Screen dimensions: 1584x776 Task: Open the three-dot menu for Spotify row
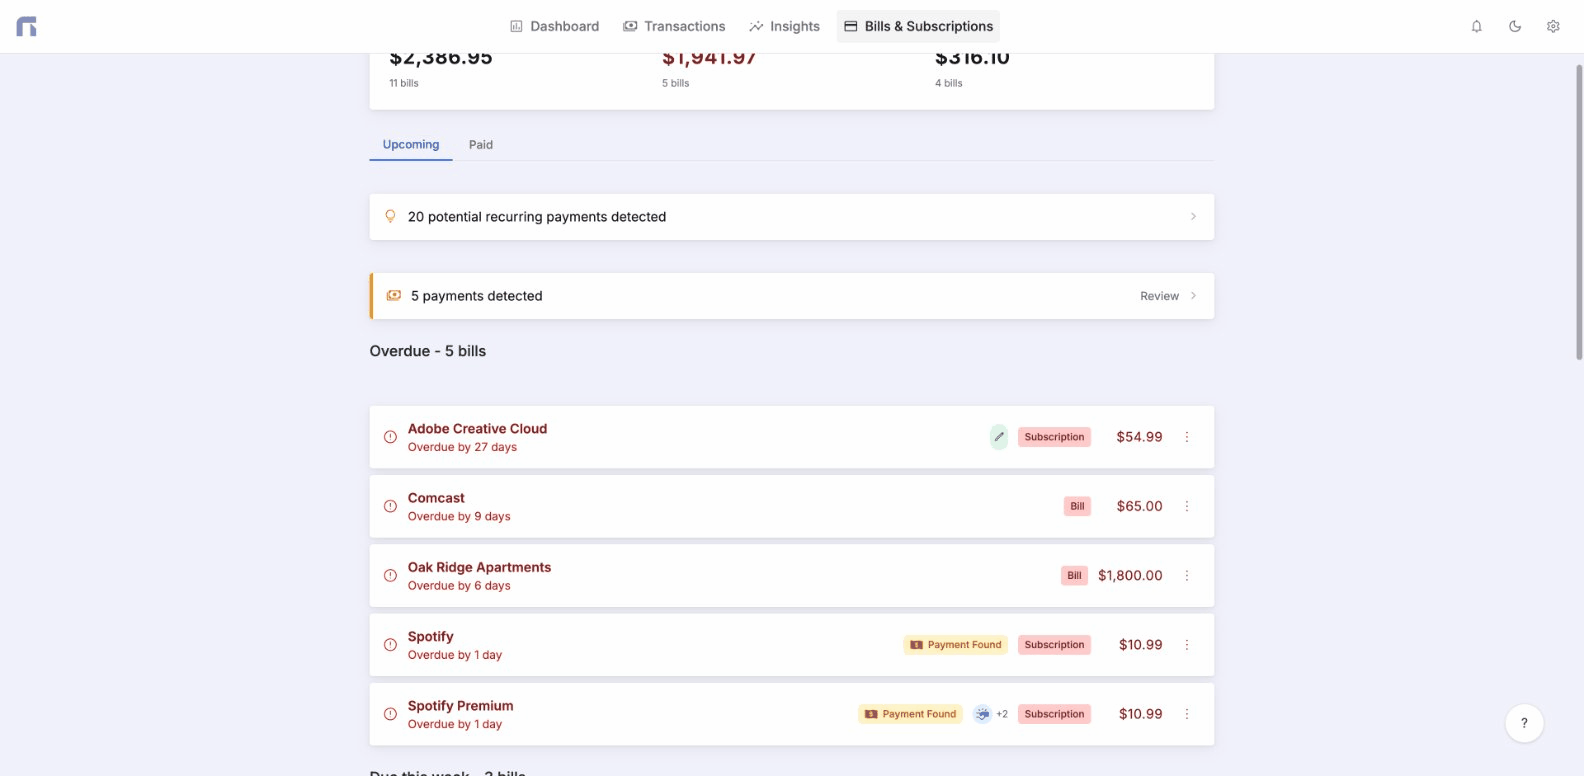coord(1187,645)
